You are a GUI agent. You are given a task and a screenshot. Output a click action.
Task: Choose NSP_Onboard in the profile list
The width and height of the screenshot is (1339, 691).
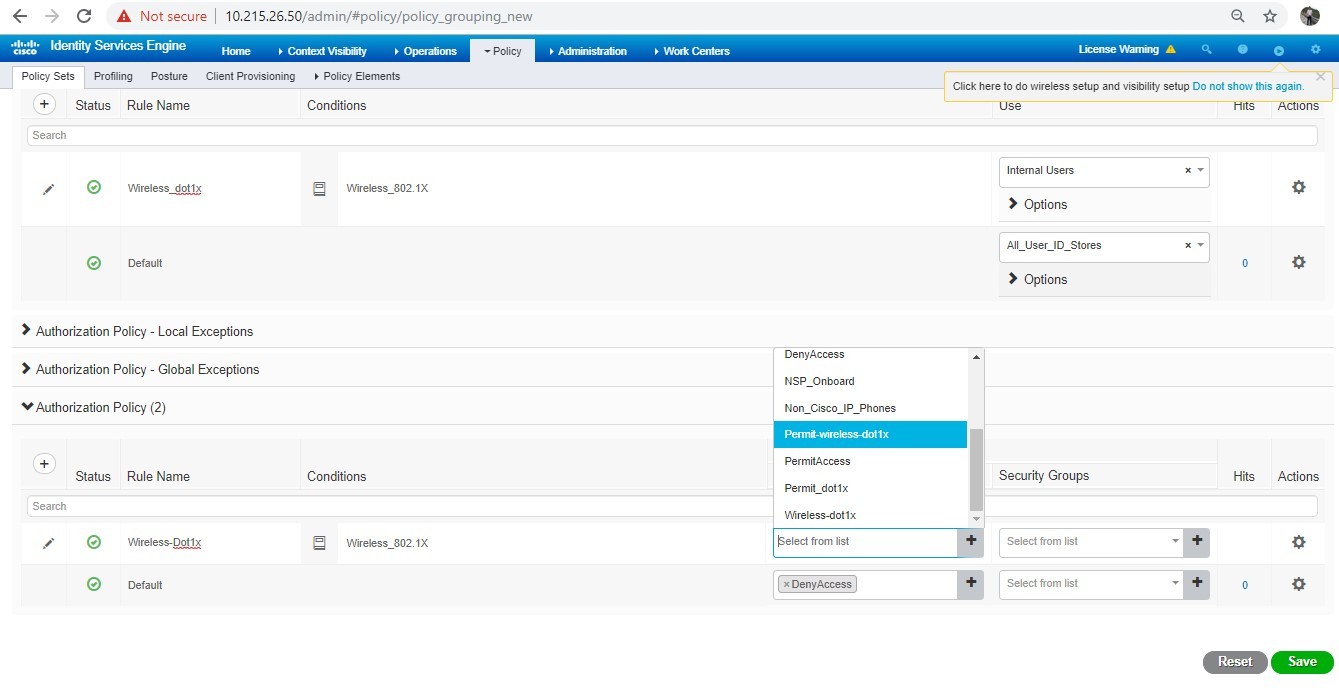click(870, 381)
